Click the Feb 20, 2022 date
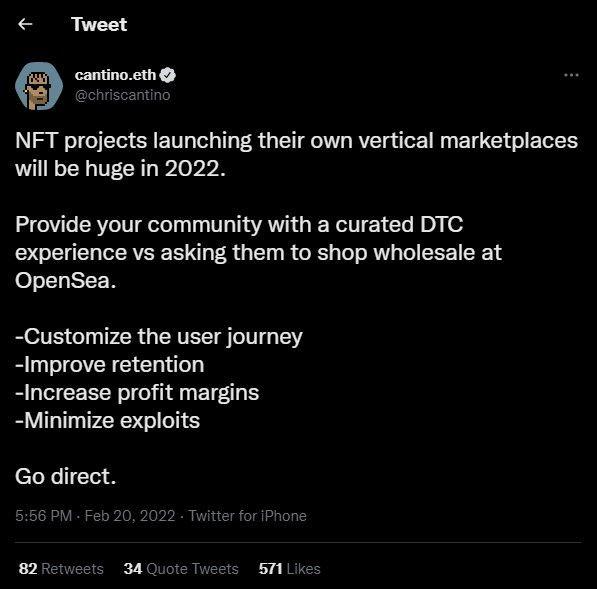The height and width of the screenshot is (589, 597). click(129, 516)
